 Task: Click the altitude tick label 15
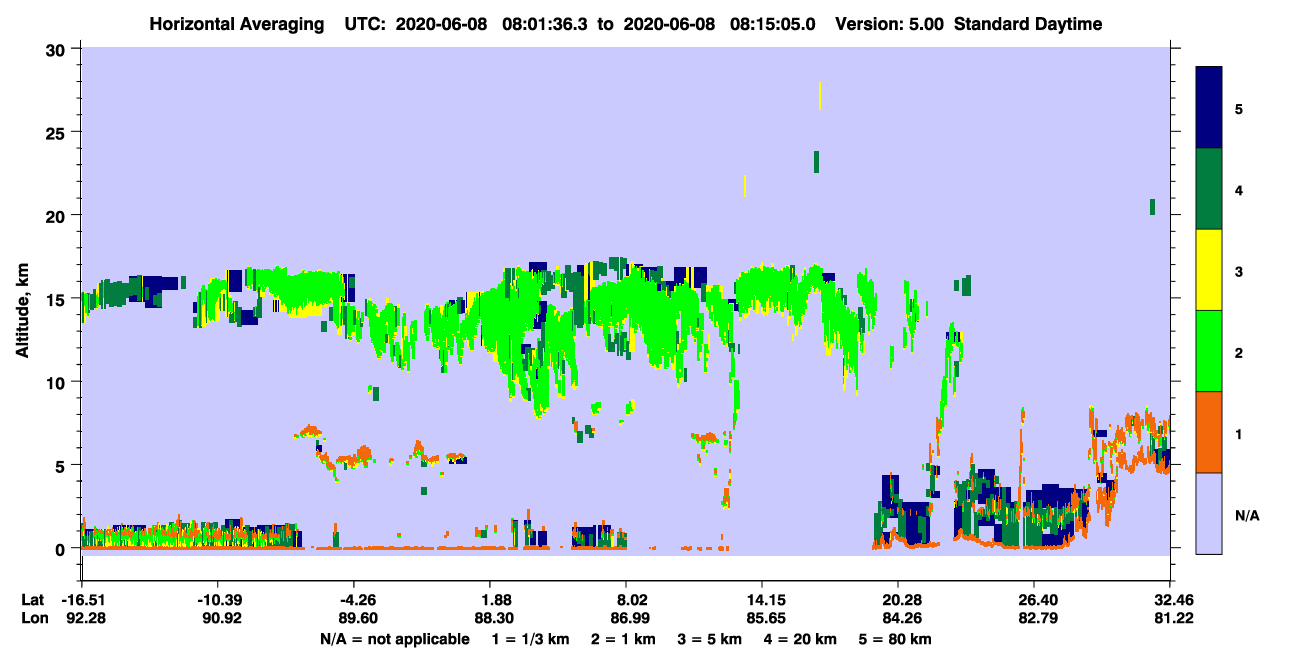click(58, 299)
